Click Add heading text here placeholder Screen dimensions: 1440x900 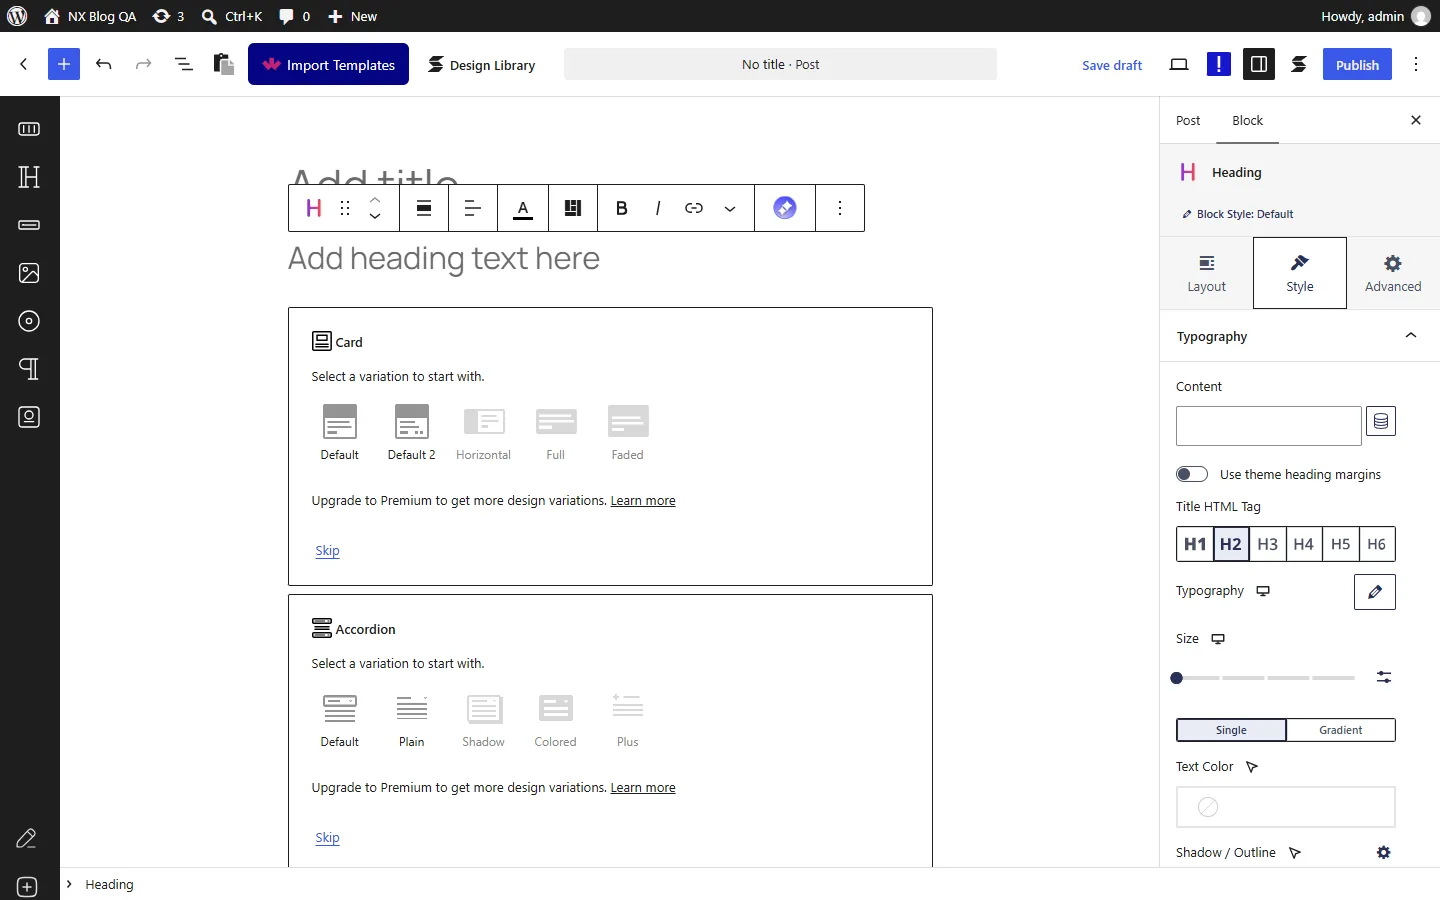[444, 259]
